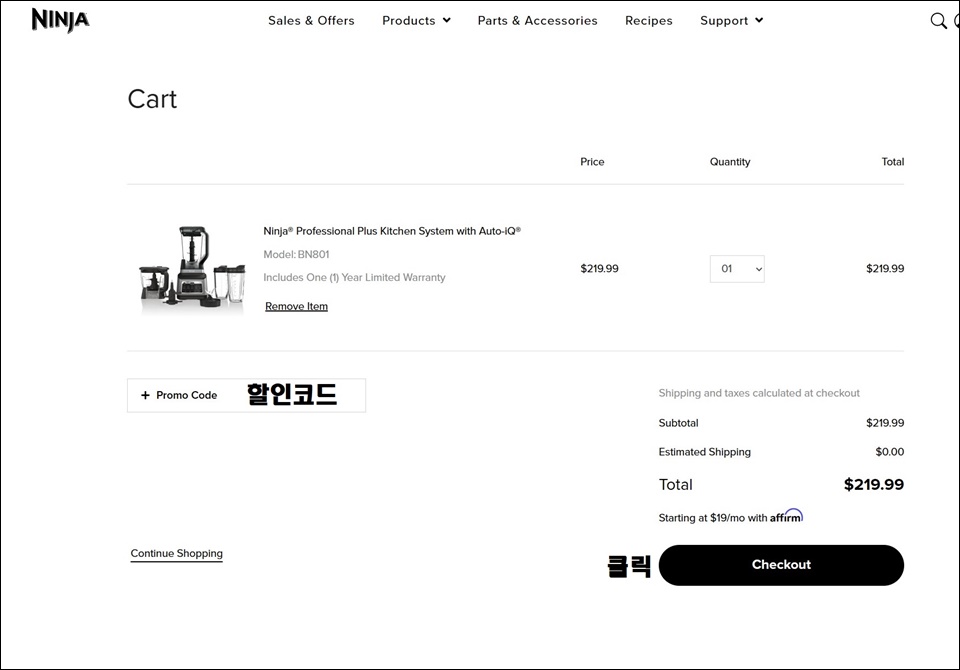Click the Checkout button
This screenshot has height=670, width=960.
781,565
